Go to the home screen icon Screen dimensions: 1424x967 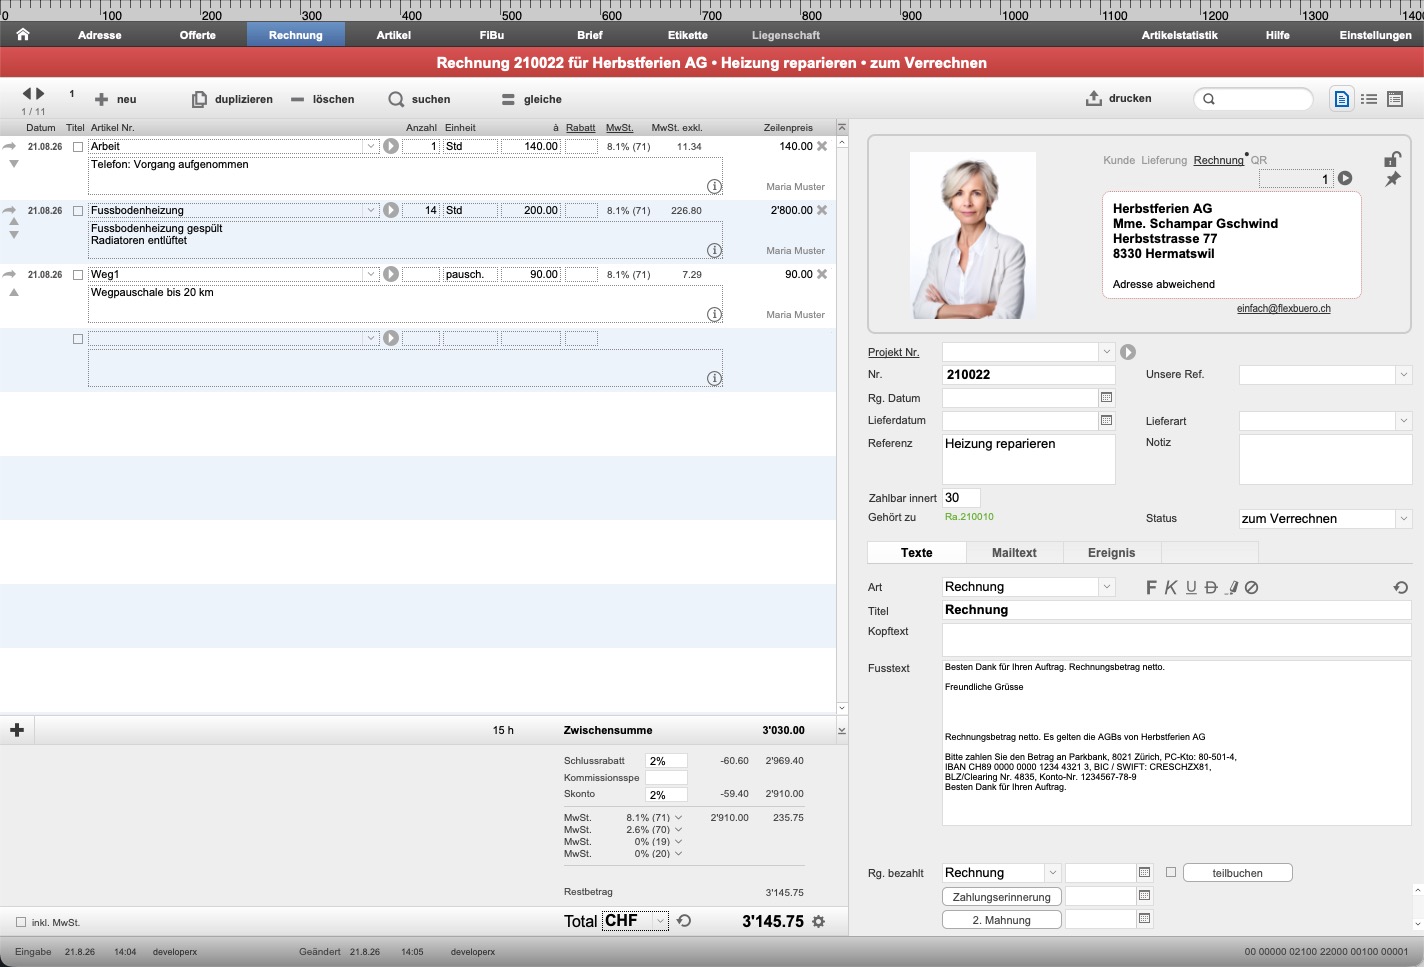click(23, 34)
